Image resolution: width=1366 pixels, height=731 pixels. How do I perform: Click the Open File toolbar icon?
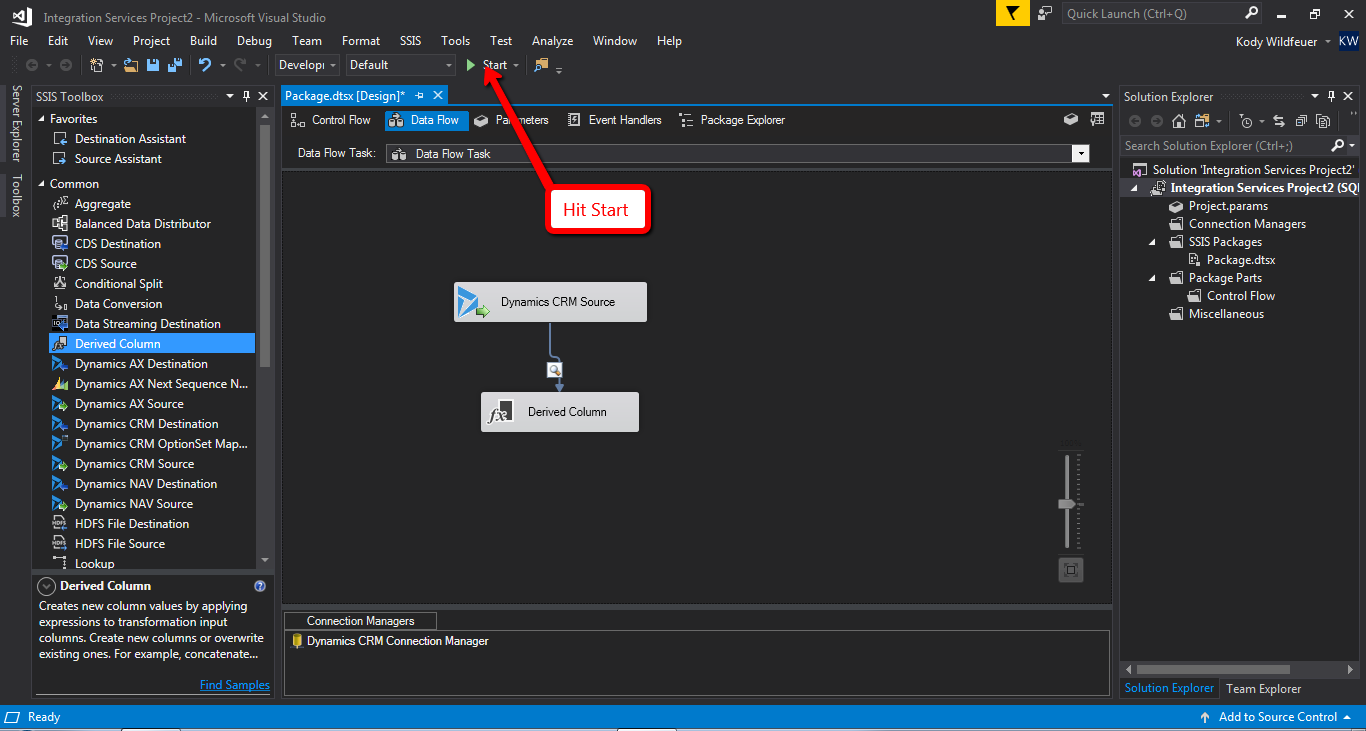pos(131,65)
